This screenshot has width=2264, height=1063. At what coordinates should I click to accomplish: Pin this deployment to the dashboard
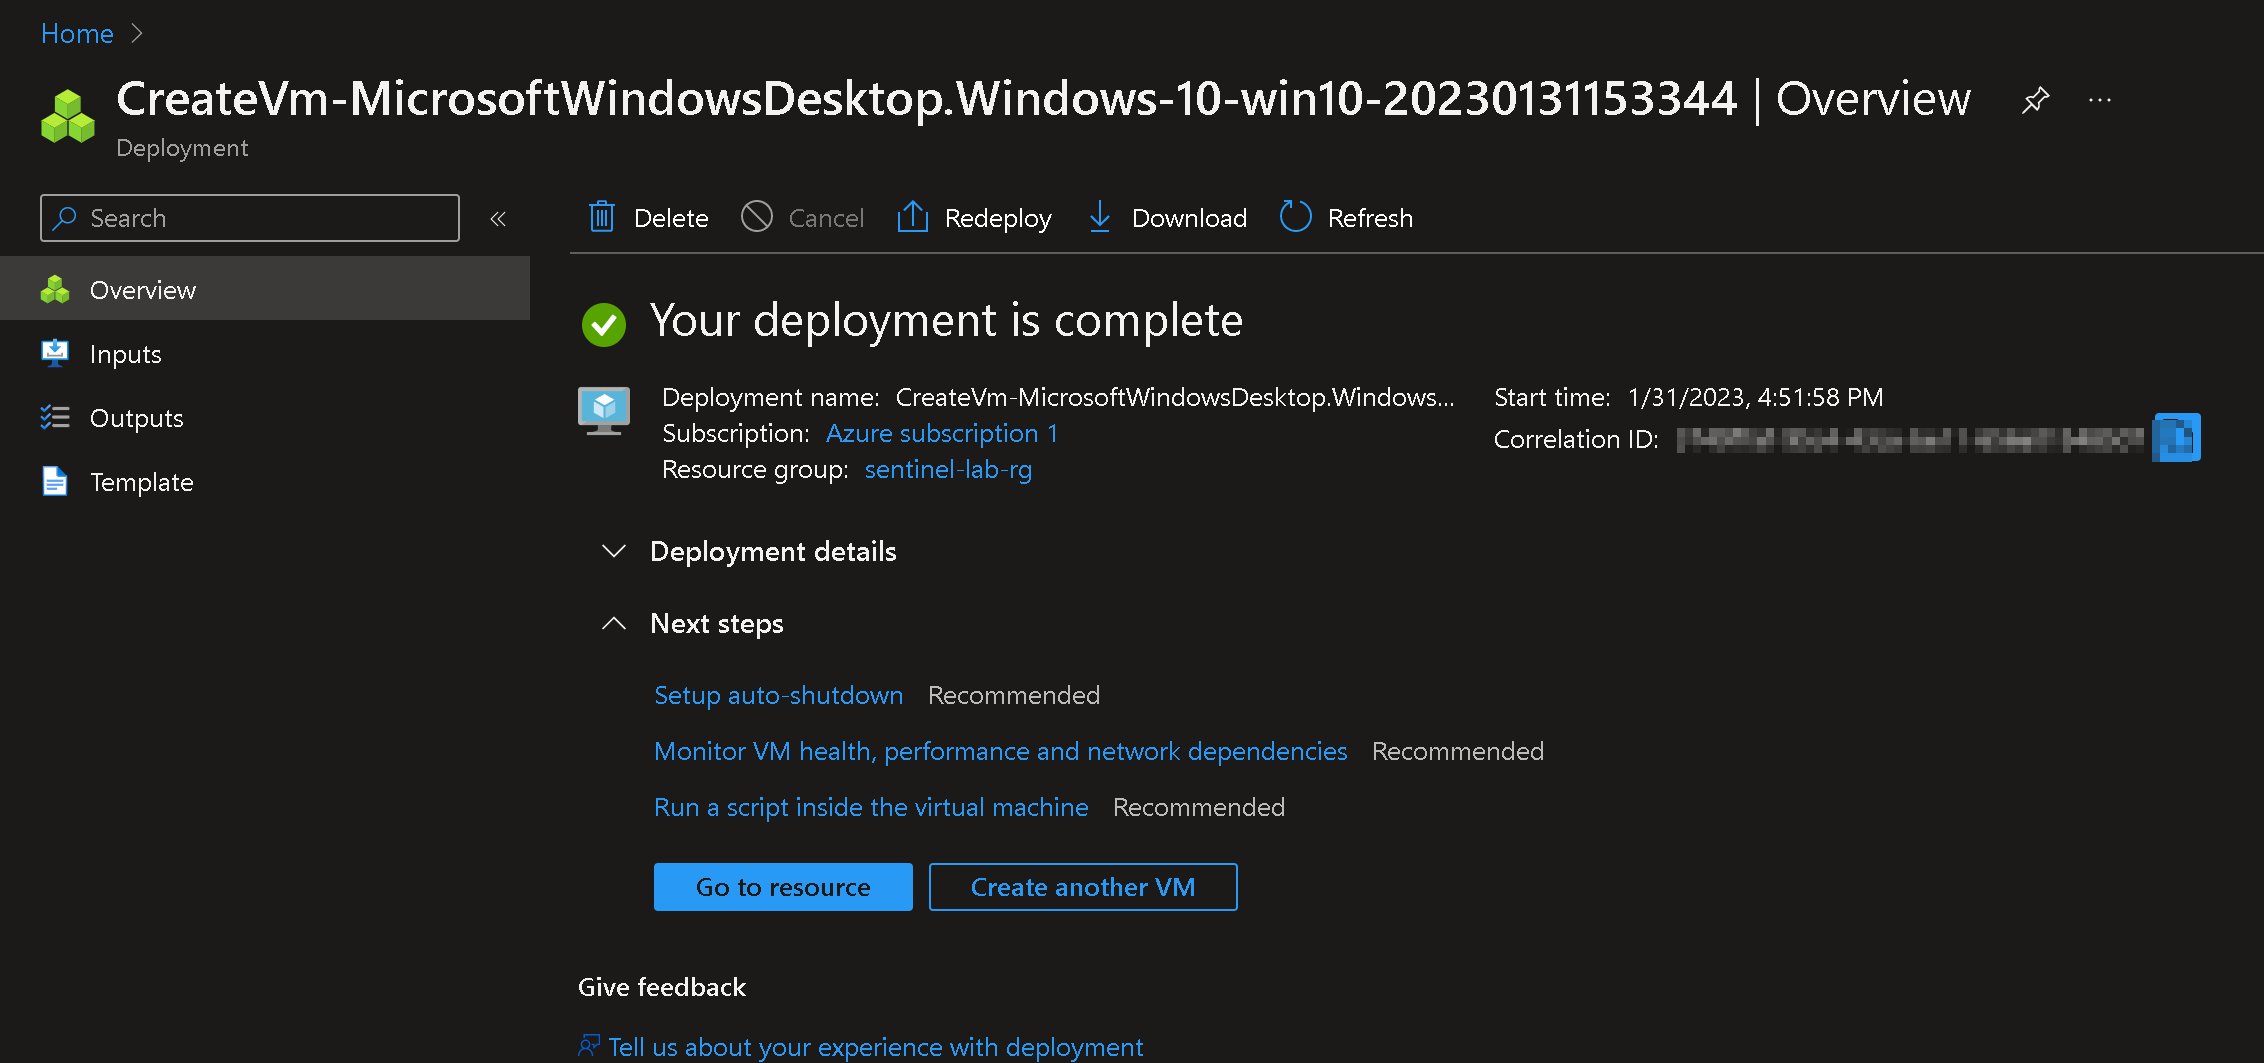(2036, 100)
